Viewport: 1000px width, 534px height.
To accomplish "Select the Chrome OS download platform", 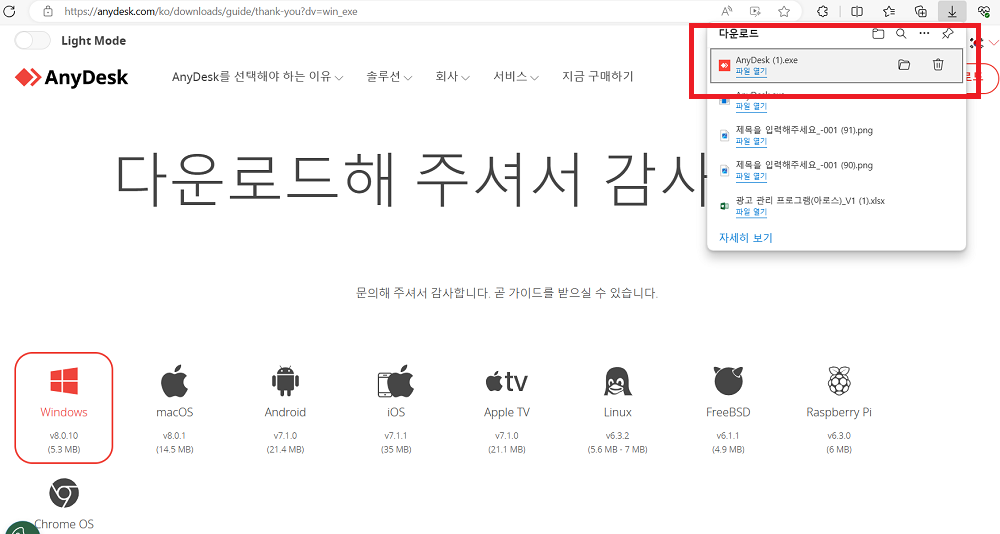I will point(64,504).
